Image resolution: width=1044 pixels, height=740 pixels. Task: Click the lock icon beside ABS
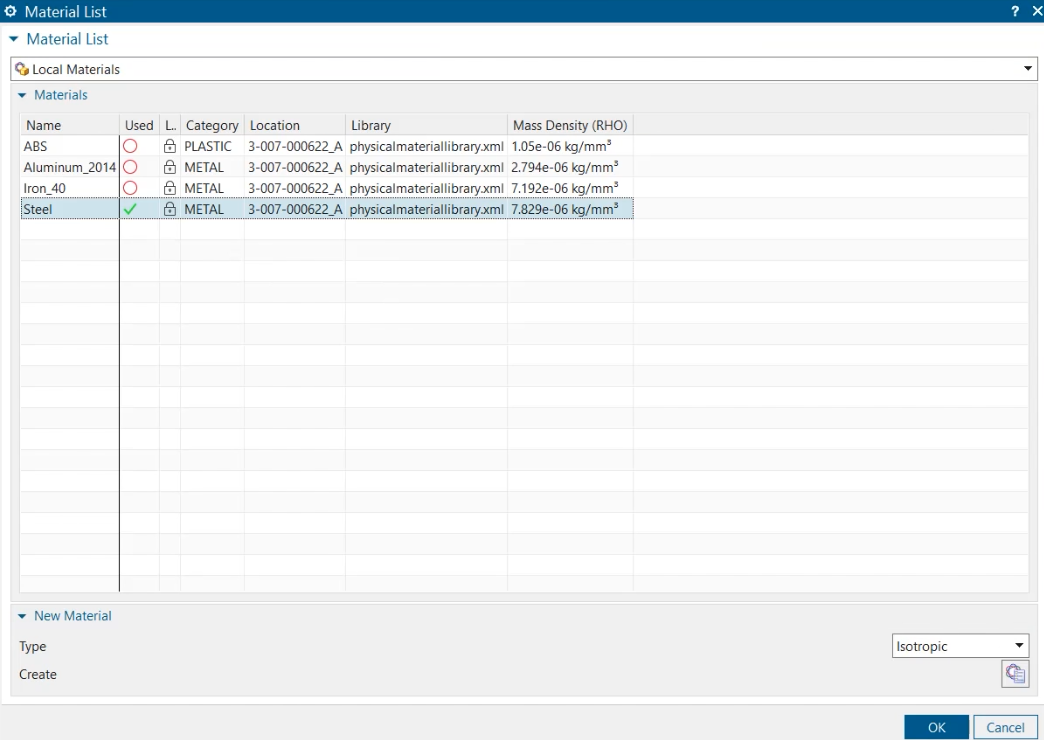[x=169, y=146]
